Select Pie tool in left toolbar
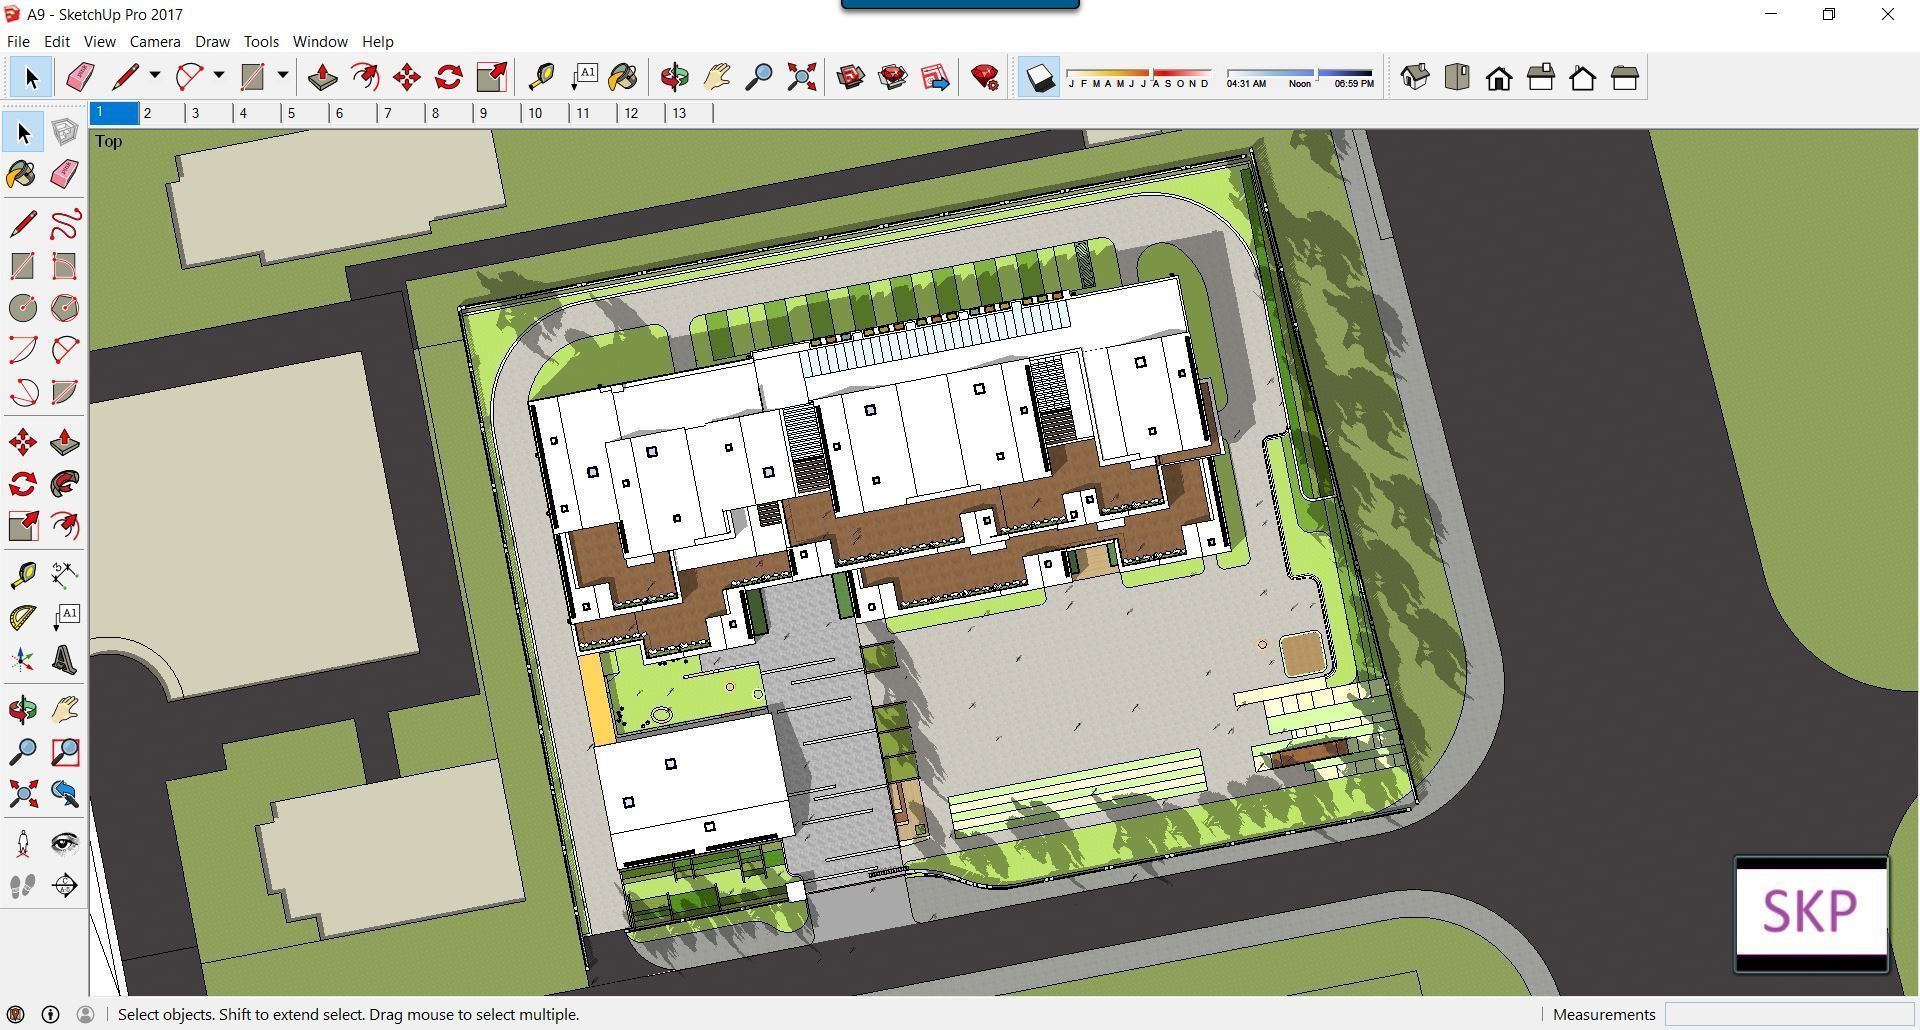Viewport: 1920px width, 1030px height. (65, 392)
